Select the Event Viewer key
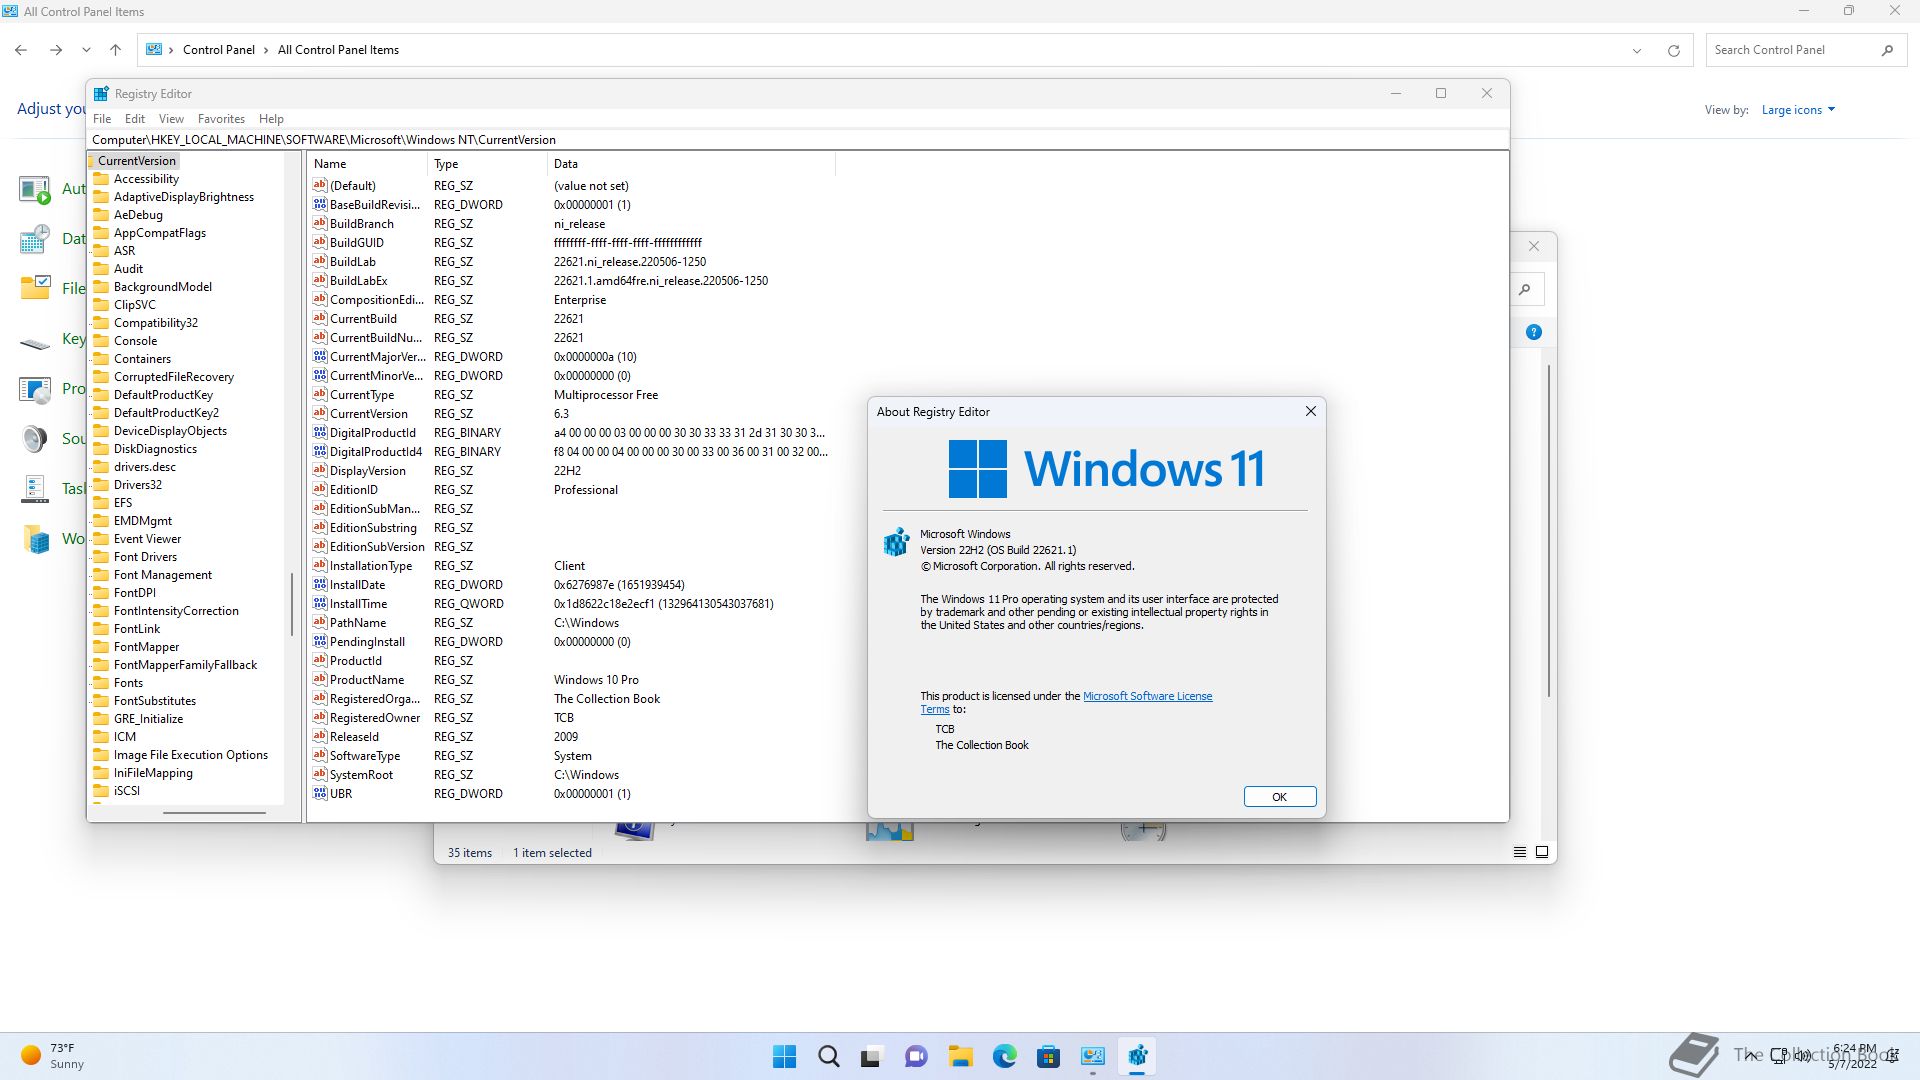1920x1080 pixels. tap(147, 539)
